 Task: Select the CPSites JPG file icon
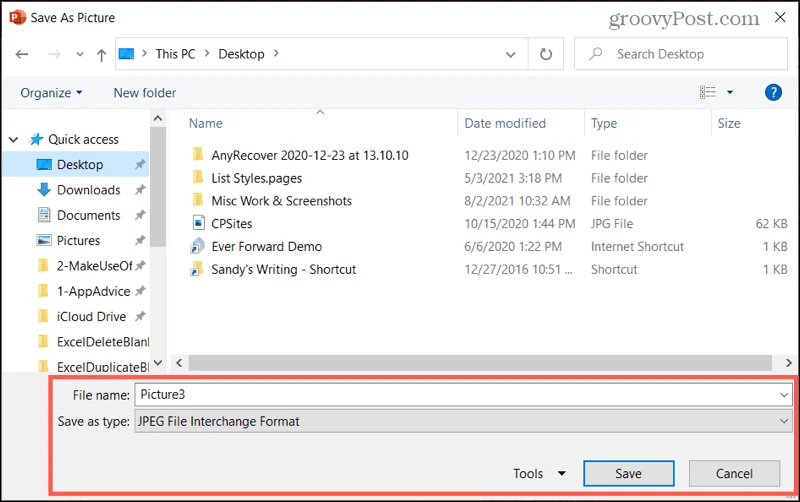[x=198, y=223]
